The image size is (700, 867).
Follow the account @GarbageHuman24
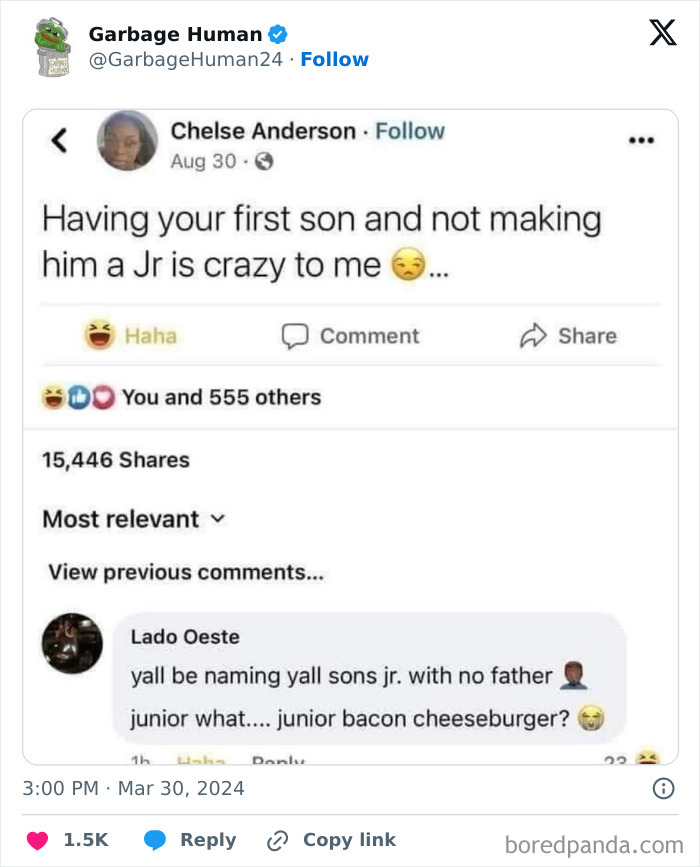coord(335,59)
